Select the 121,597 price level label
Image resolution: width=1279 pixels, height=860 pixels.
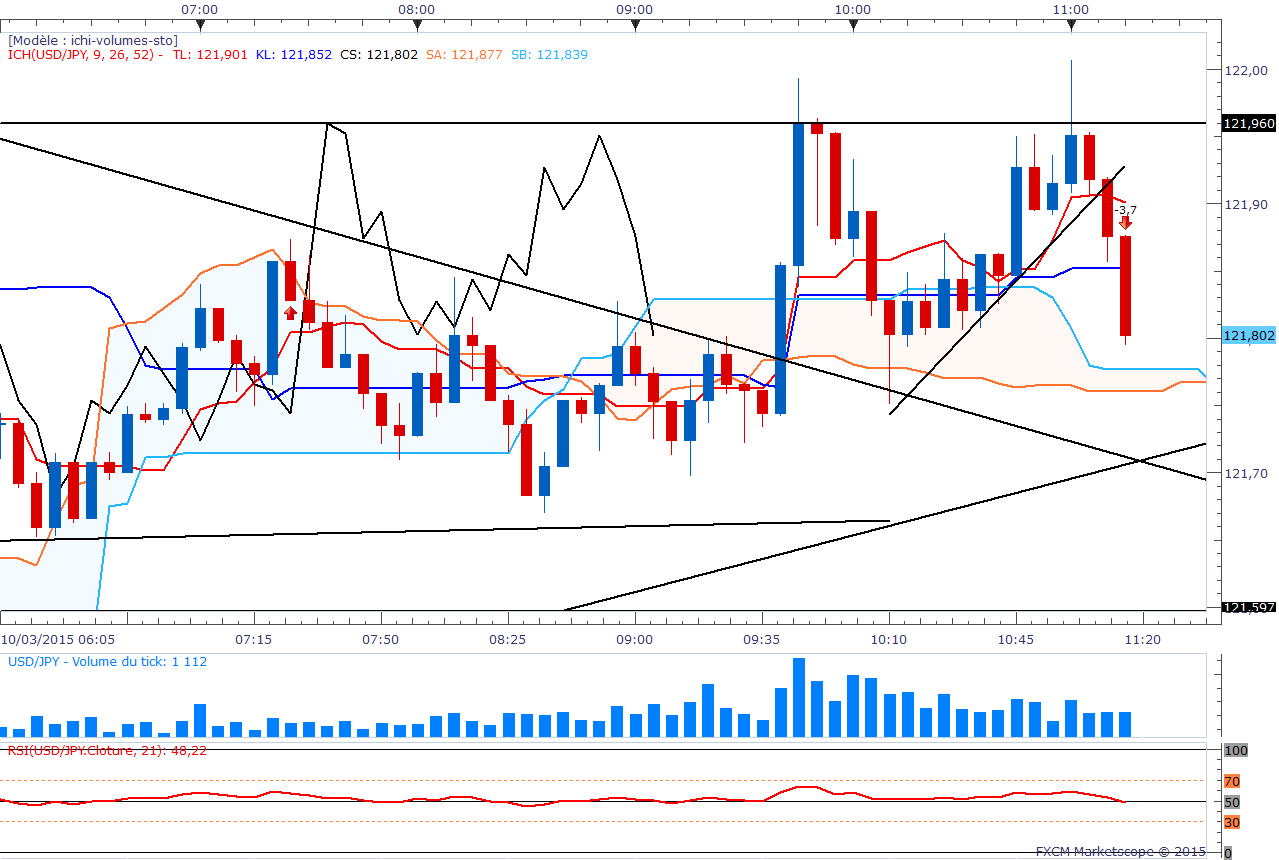click(x=1248, y=608)
